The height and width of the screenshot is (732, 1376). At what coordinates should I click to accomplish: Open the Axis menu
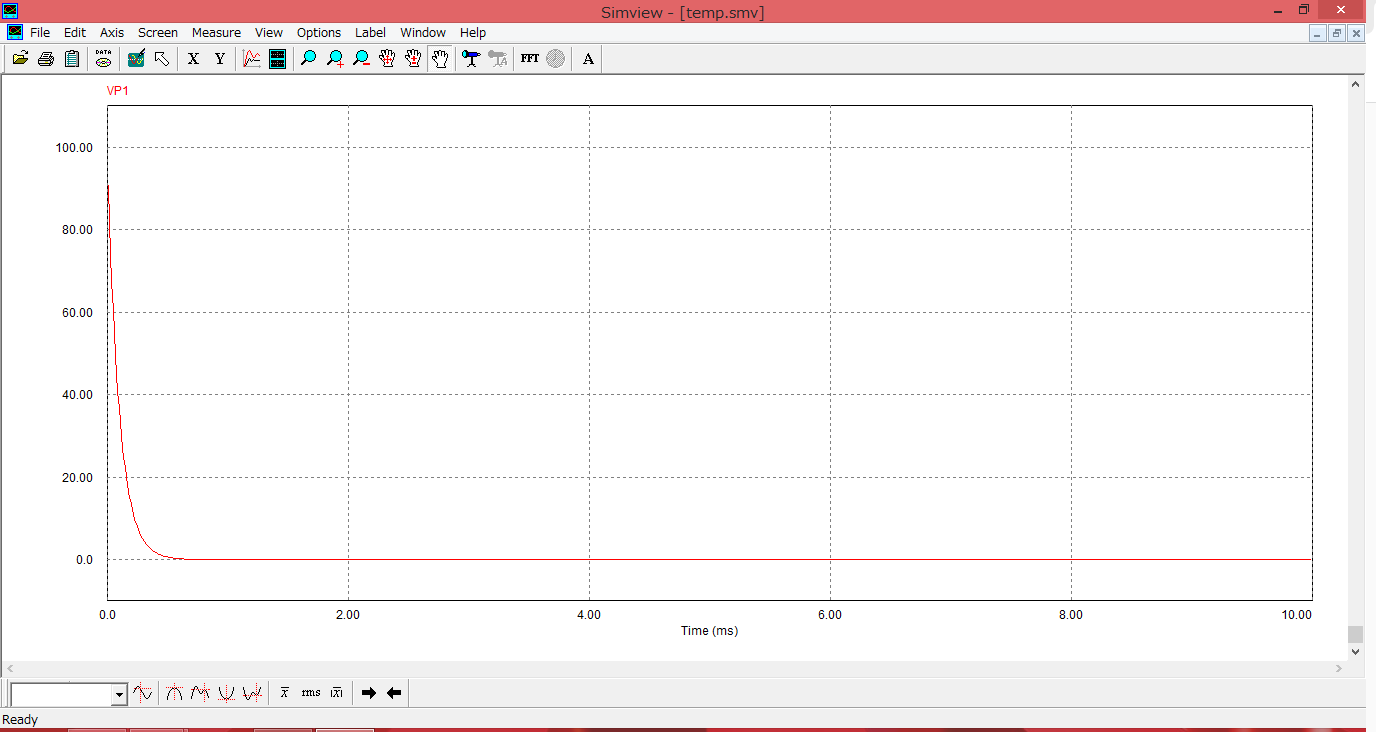tap(112, 33)
